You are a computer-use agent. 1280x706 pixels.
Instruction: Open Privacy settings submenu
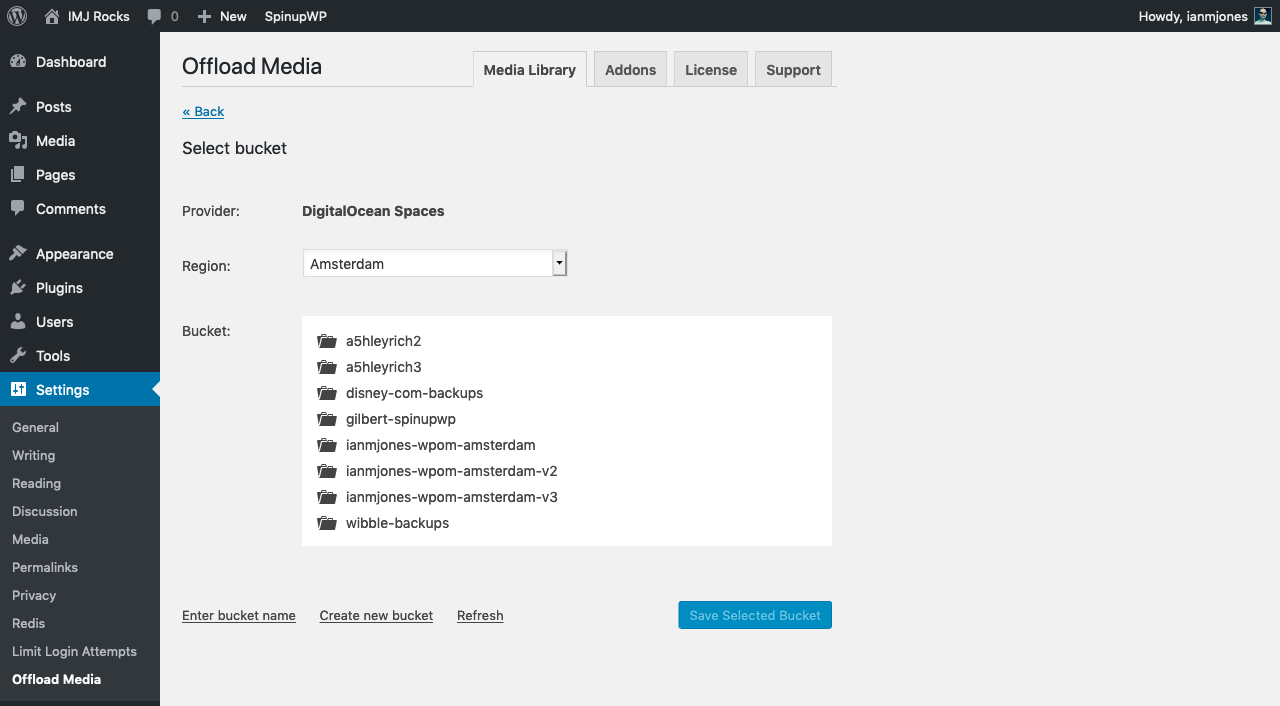(34, 595)
